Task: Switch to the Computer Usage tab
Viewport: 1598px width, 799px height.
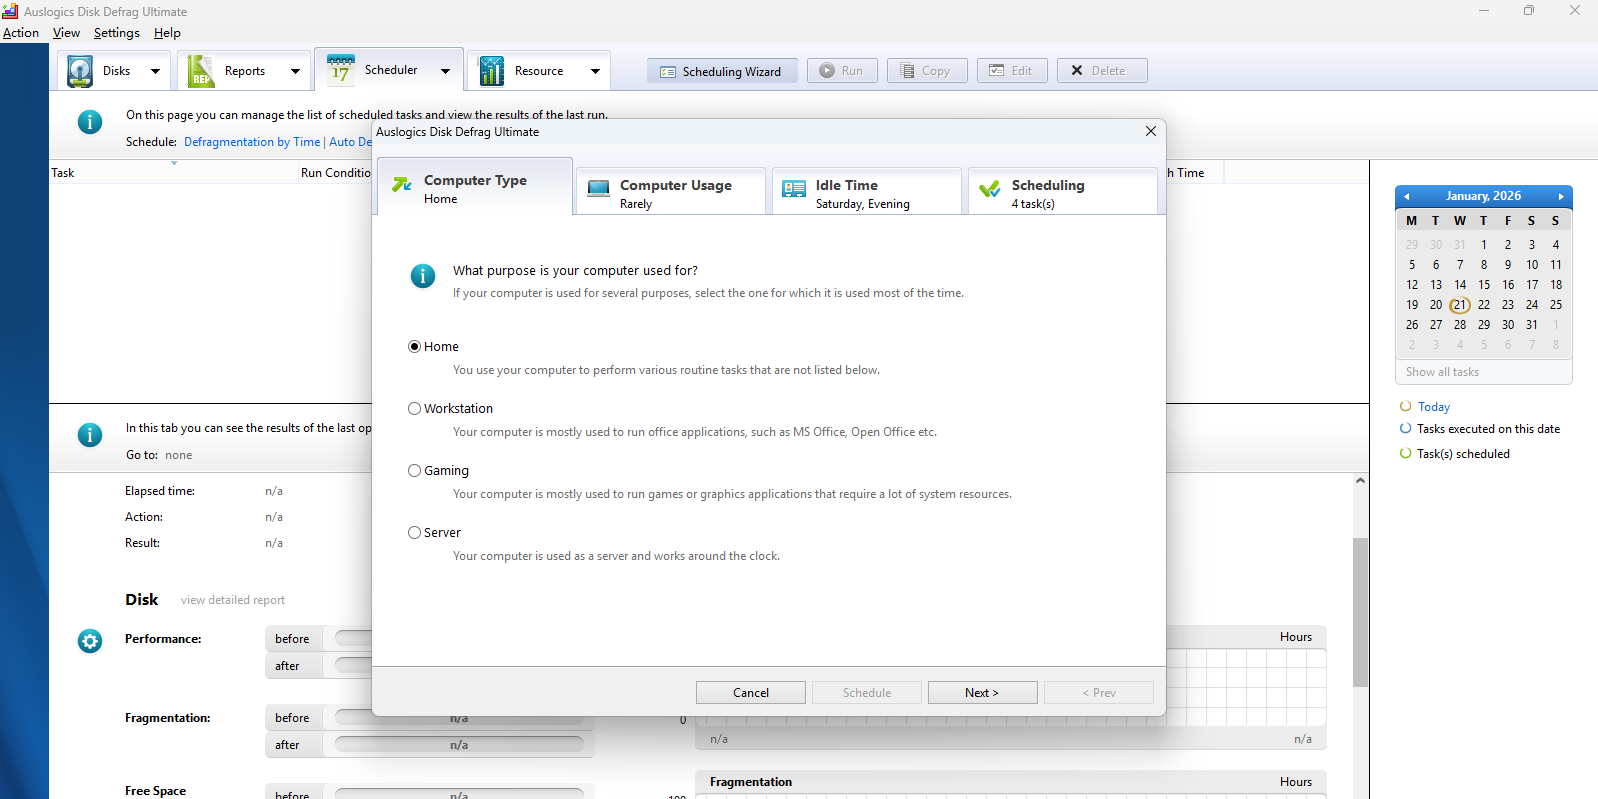Action: (x=671, y=191)
